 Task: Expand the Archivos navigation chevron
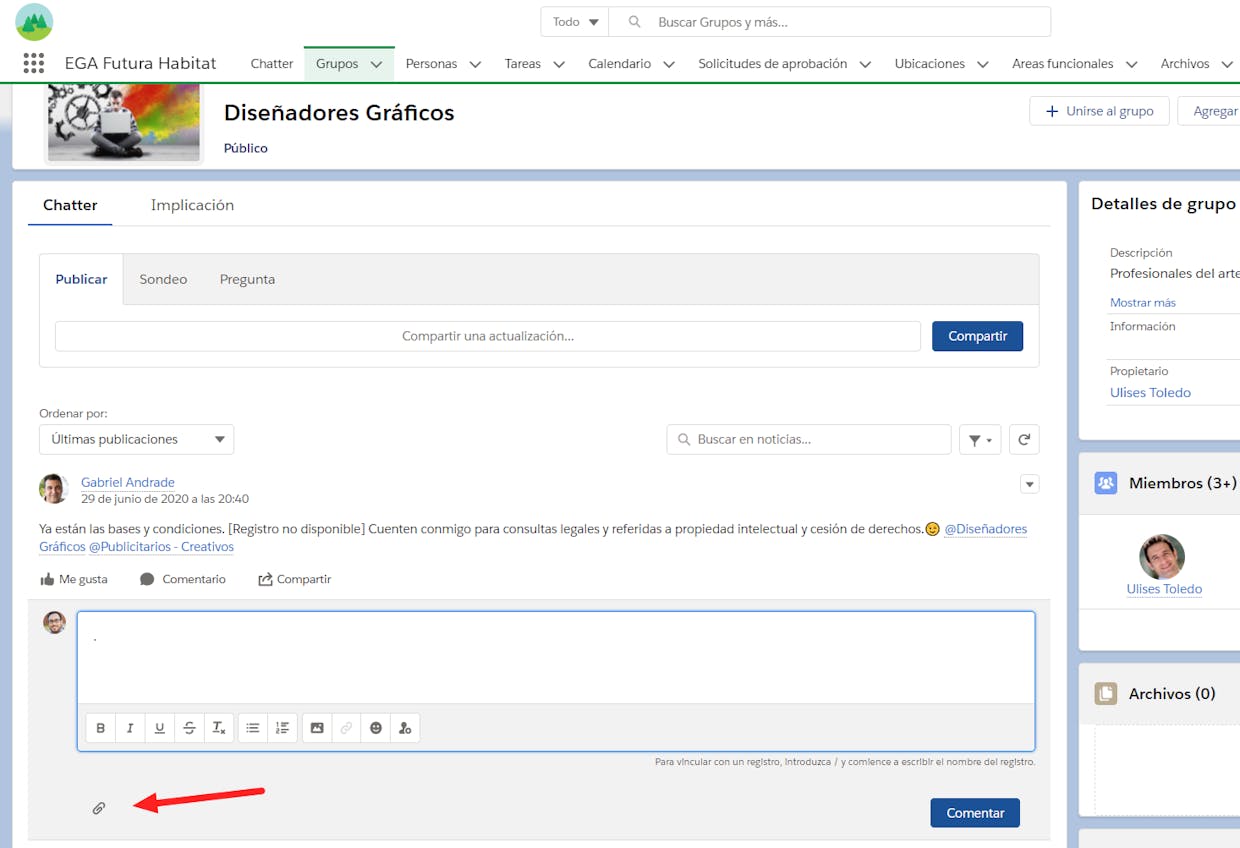tap(1227, 64)
